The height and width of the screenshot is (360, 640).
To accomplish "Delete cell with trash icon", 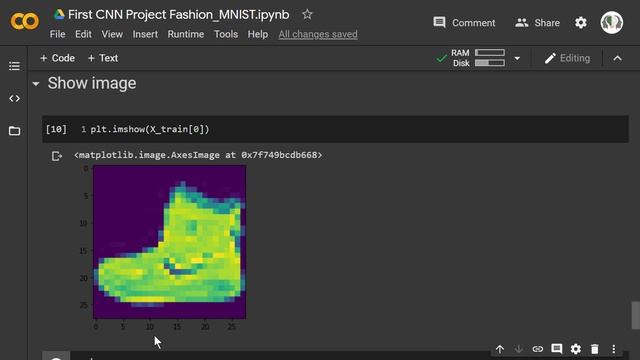I will [595, 349].
